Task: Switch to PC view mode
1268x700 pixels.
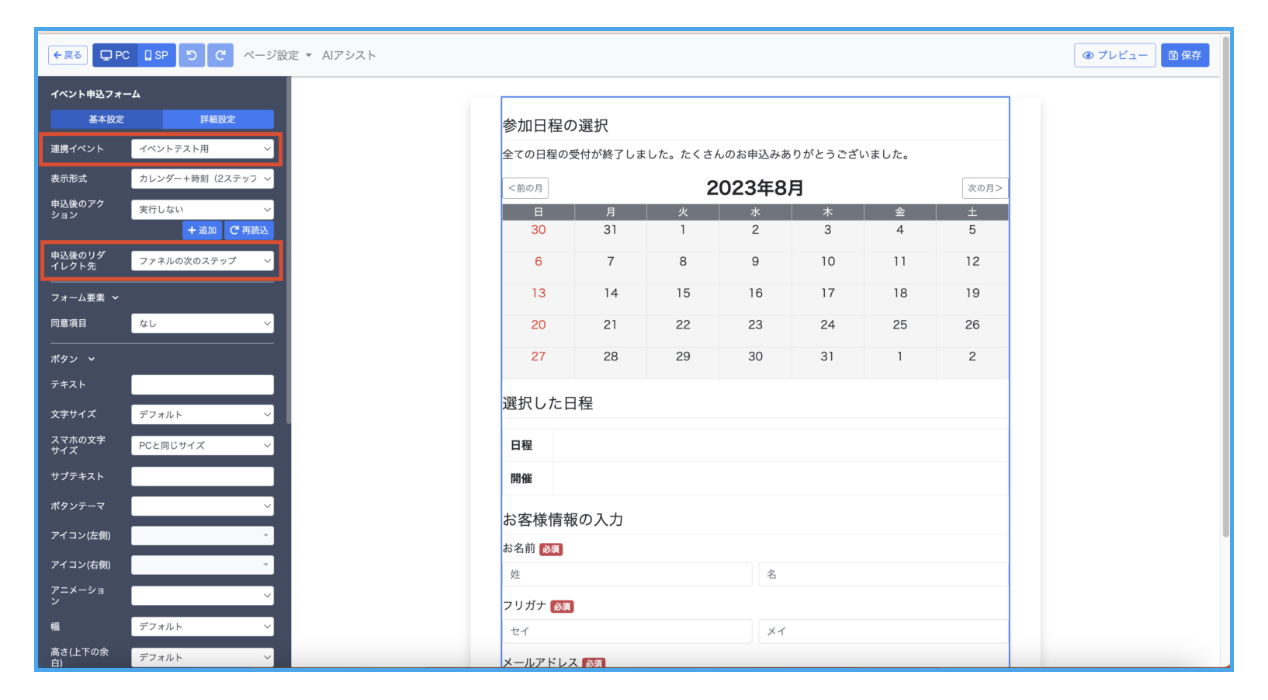Action: tap(114, 55)
